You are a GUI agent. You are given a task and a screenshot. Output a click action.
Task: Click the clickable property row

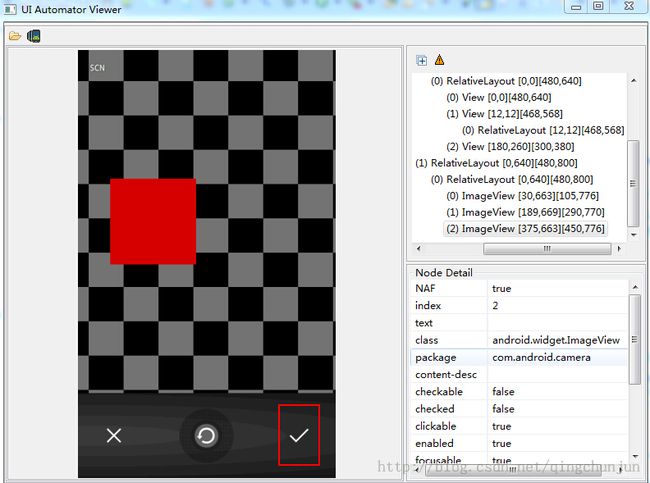(x=519, y=426)
